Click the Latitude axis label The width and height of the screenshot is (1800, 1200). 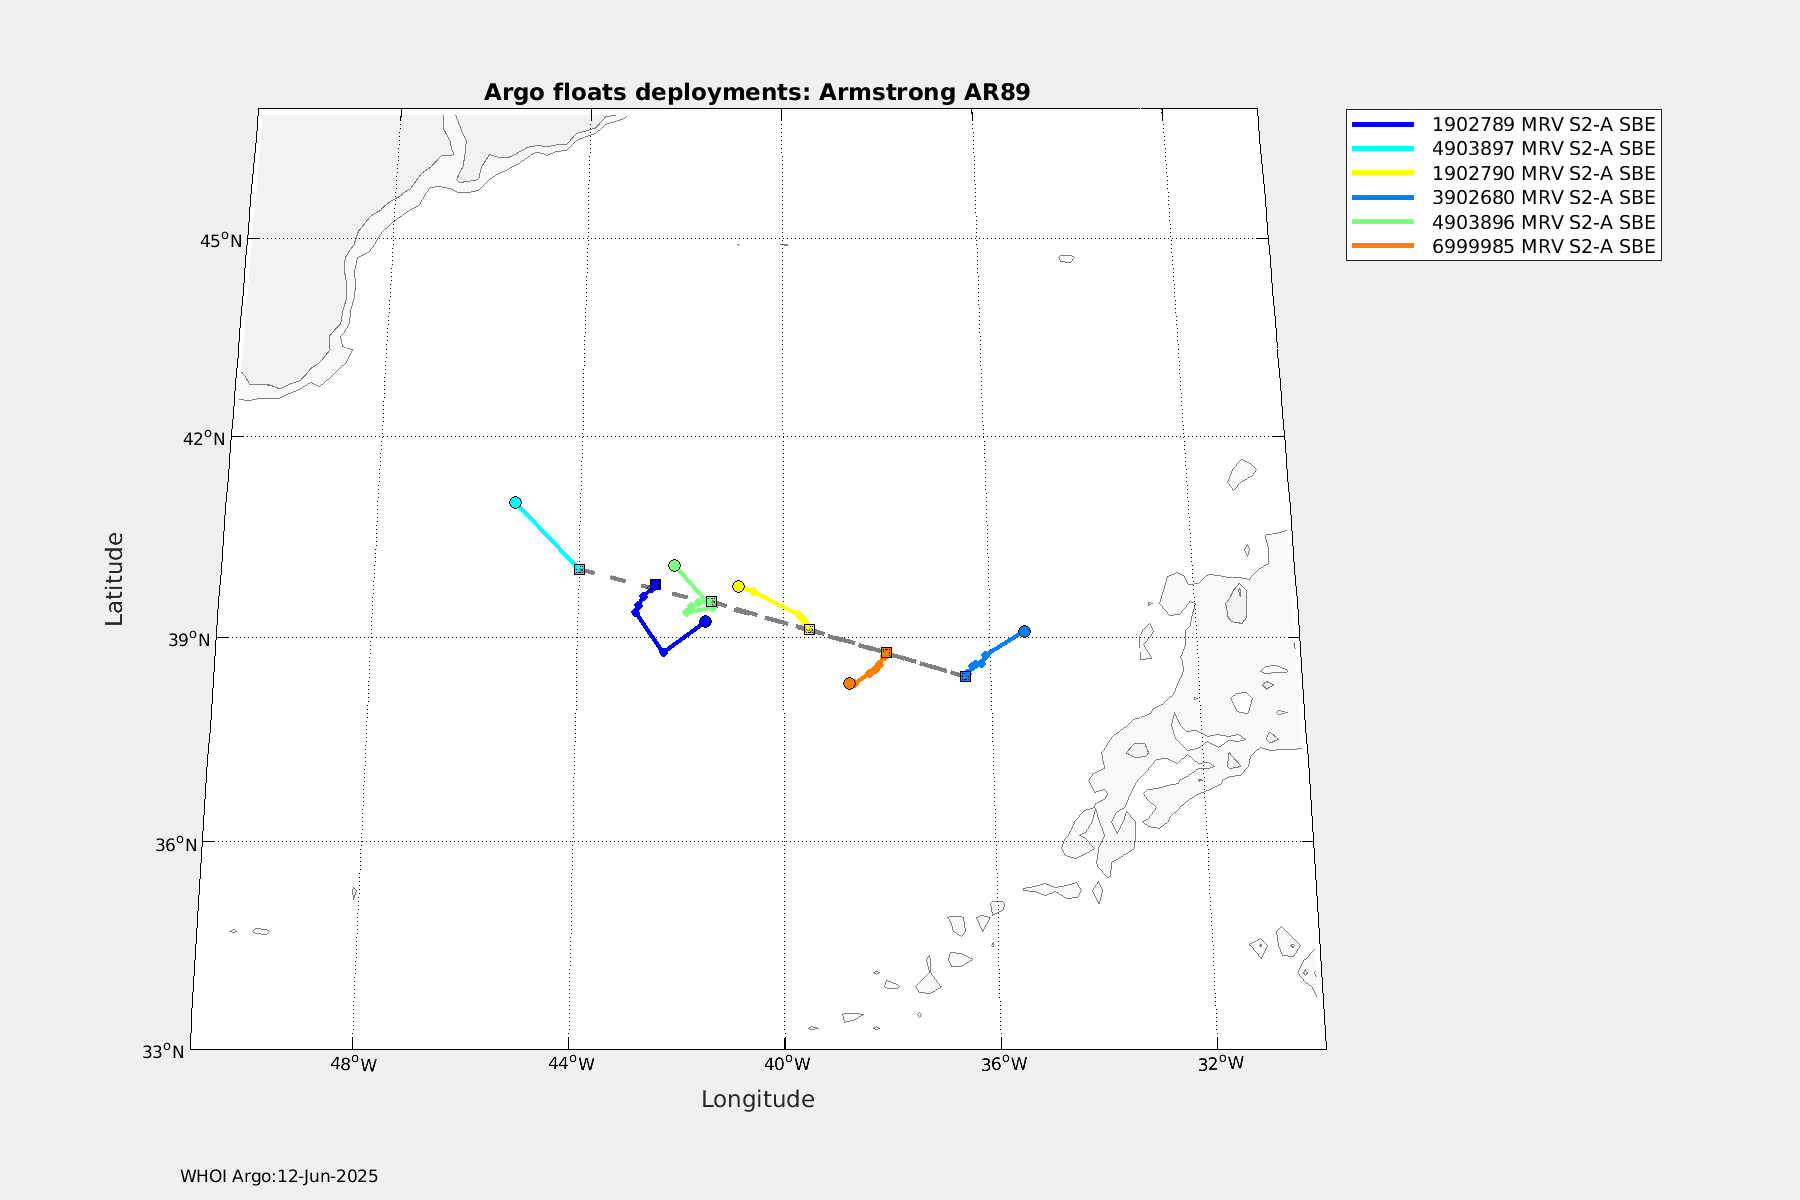coord(115,580)
